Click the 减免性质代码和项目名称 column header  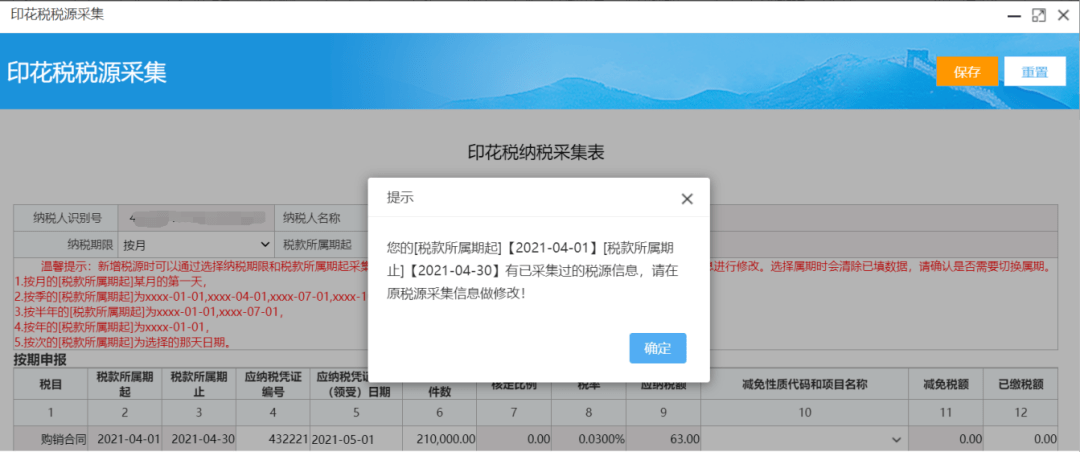coord(803,384)
